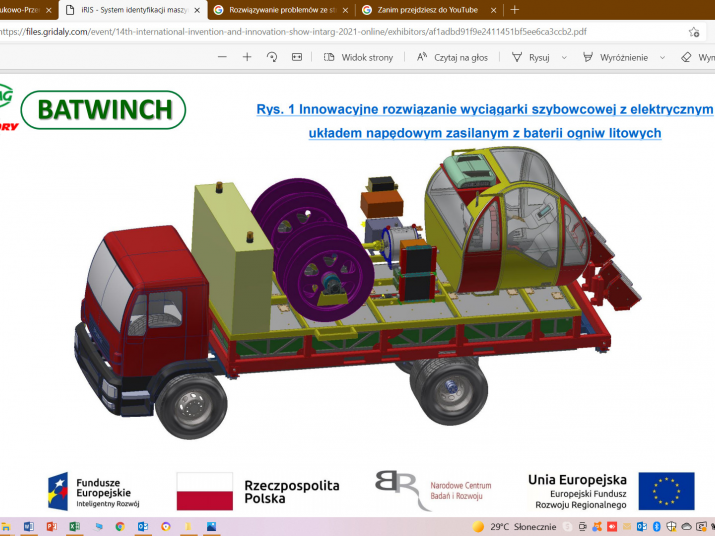Click the fit to page icon
This screenshot has width=715, height=536.
[296, 57]
